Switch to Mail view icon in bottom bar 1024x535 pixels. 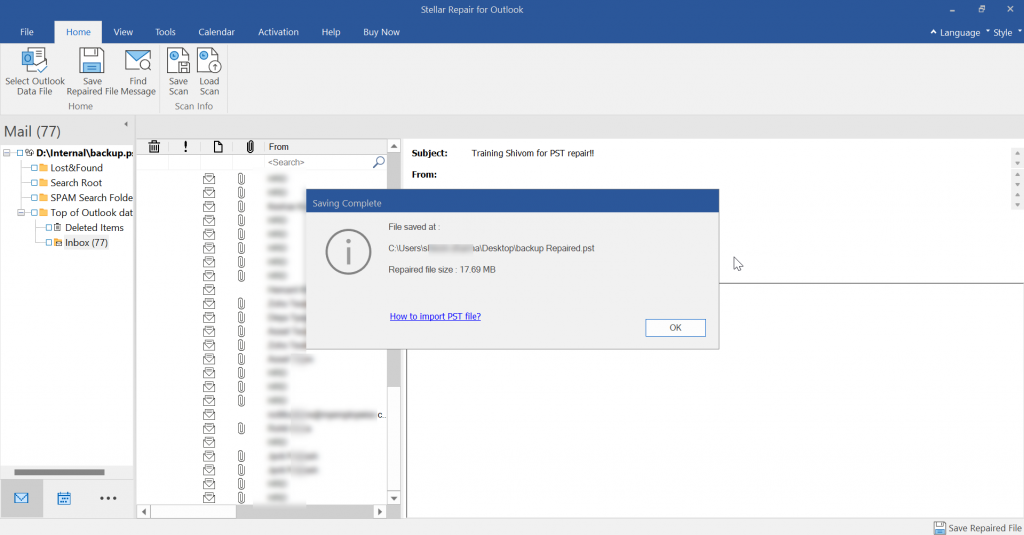click(21, 498)
